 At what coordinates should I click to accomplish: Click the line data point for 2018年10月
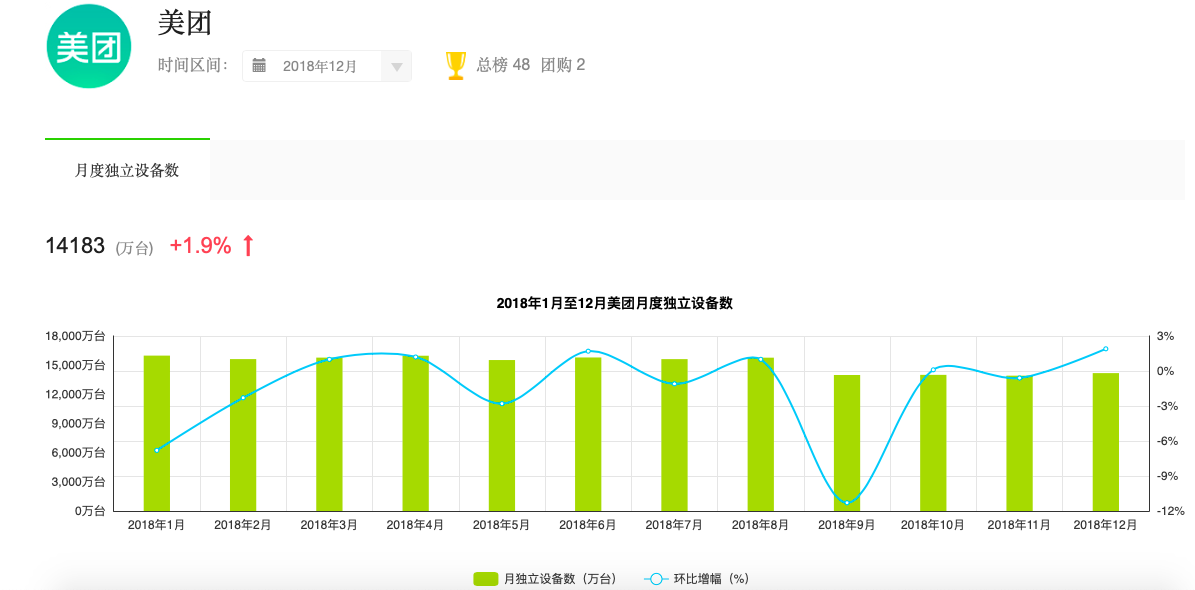(933, 370)
